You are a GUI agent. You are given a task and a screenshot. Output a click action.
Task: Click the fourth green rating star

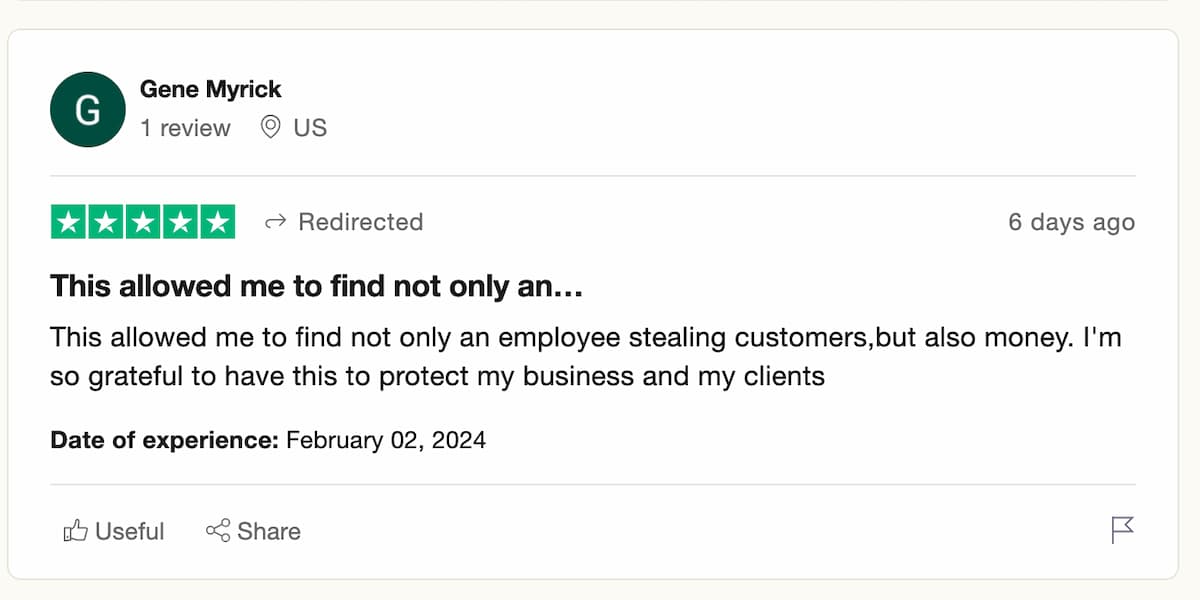click(x=180, y=222)
